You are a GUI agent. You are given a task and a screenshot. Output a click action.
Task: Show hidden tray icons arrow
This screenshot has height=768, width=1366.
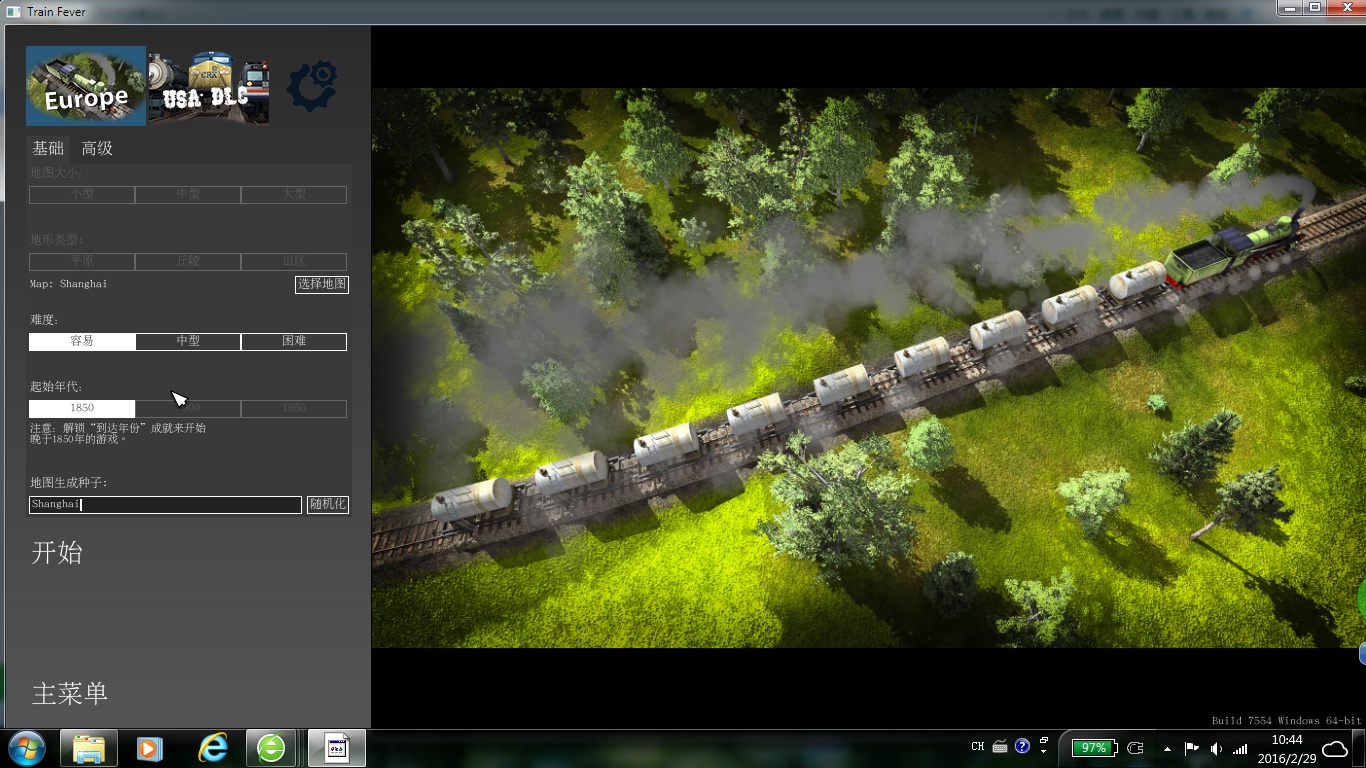pos(1167,748)
